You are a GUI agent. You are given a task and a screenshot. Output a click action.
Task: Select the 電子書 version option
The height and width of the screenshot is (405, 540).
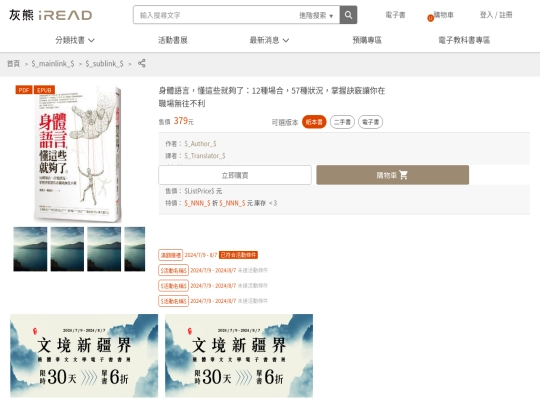click(x=371, y=122)
